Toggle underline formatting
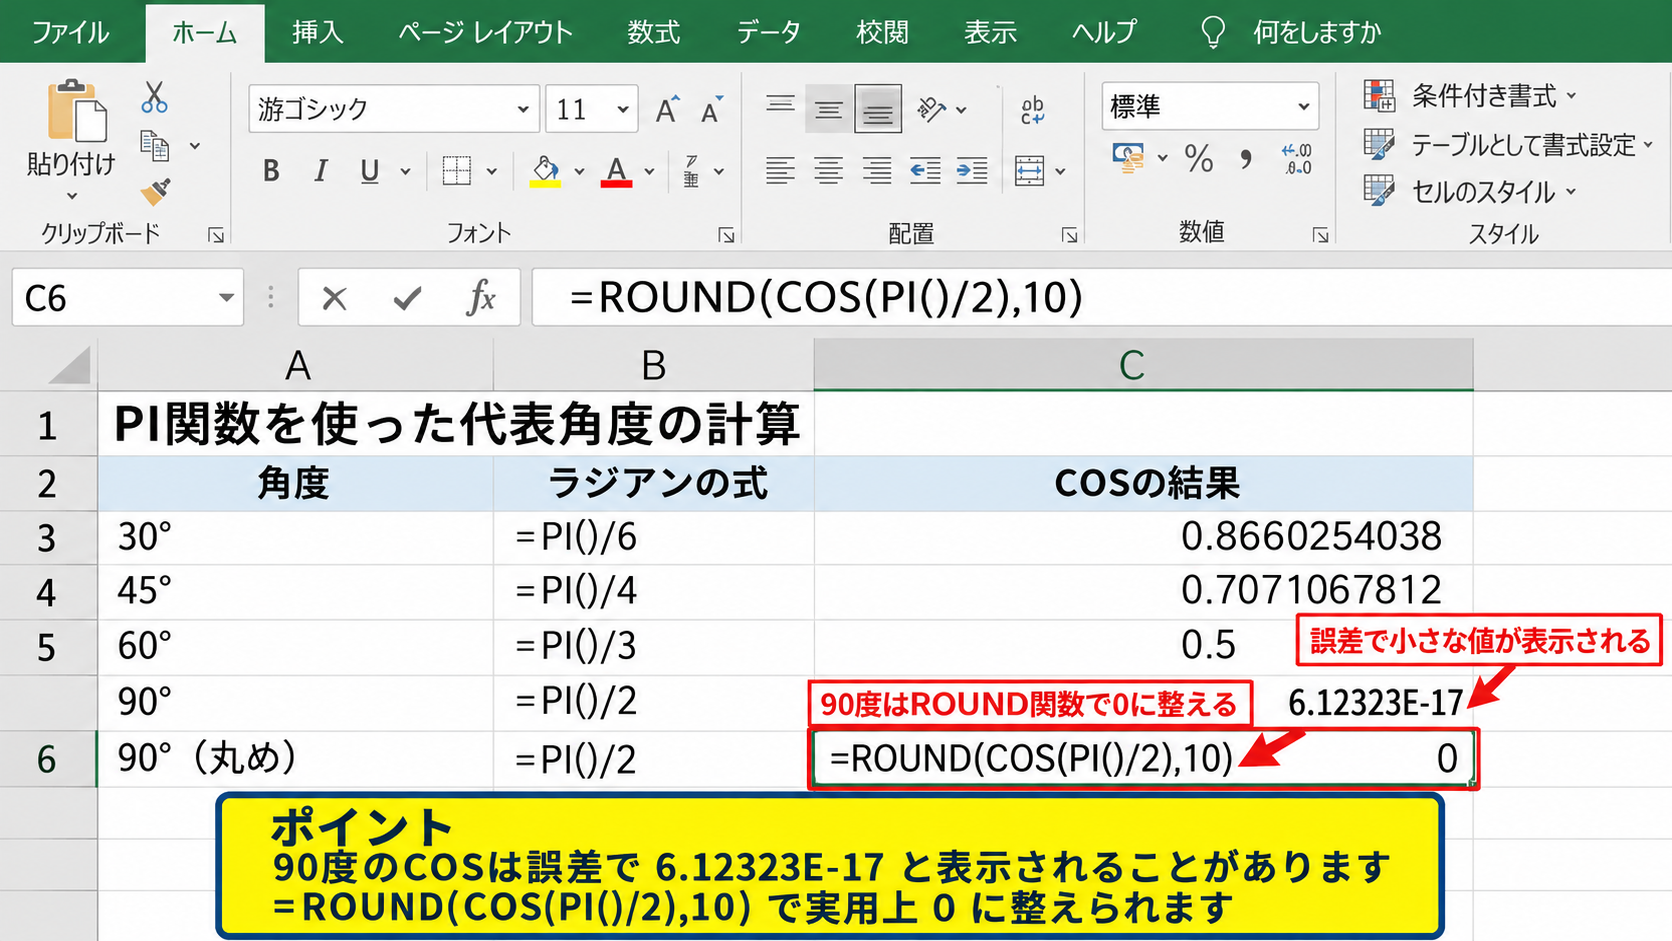 pos(369,171)
